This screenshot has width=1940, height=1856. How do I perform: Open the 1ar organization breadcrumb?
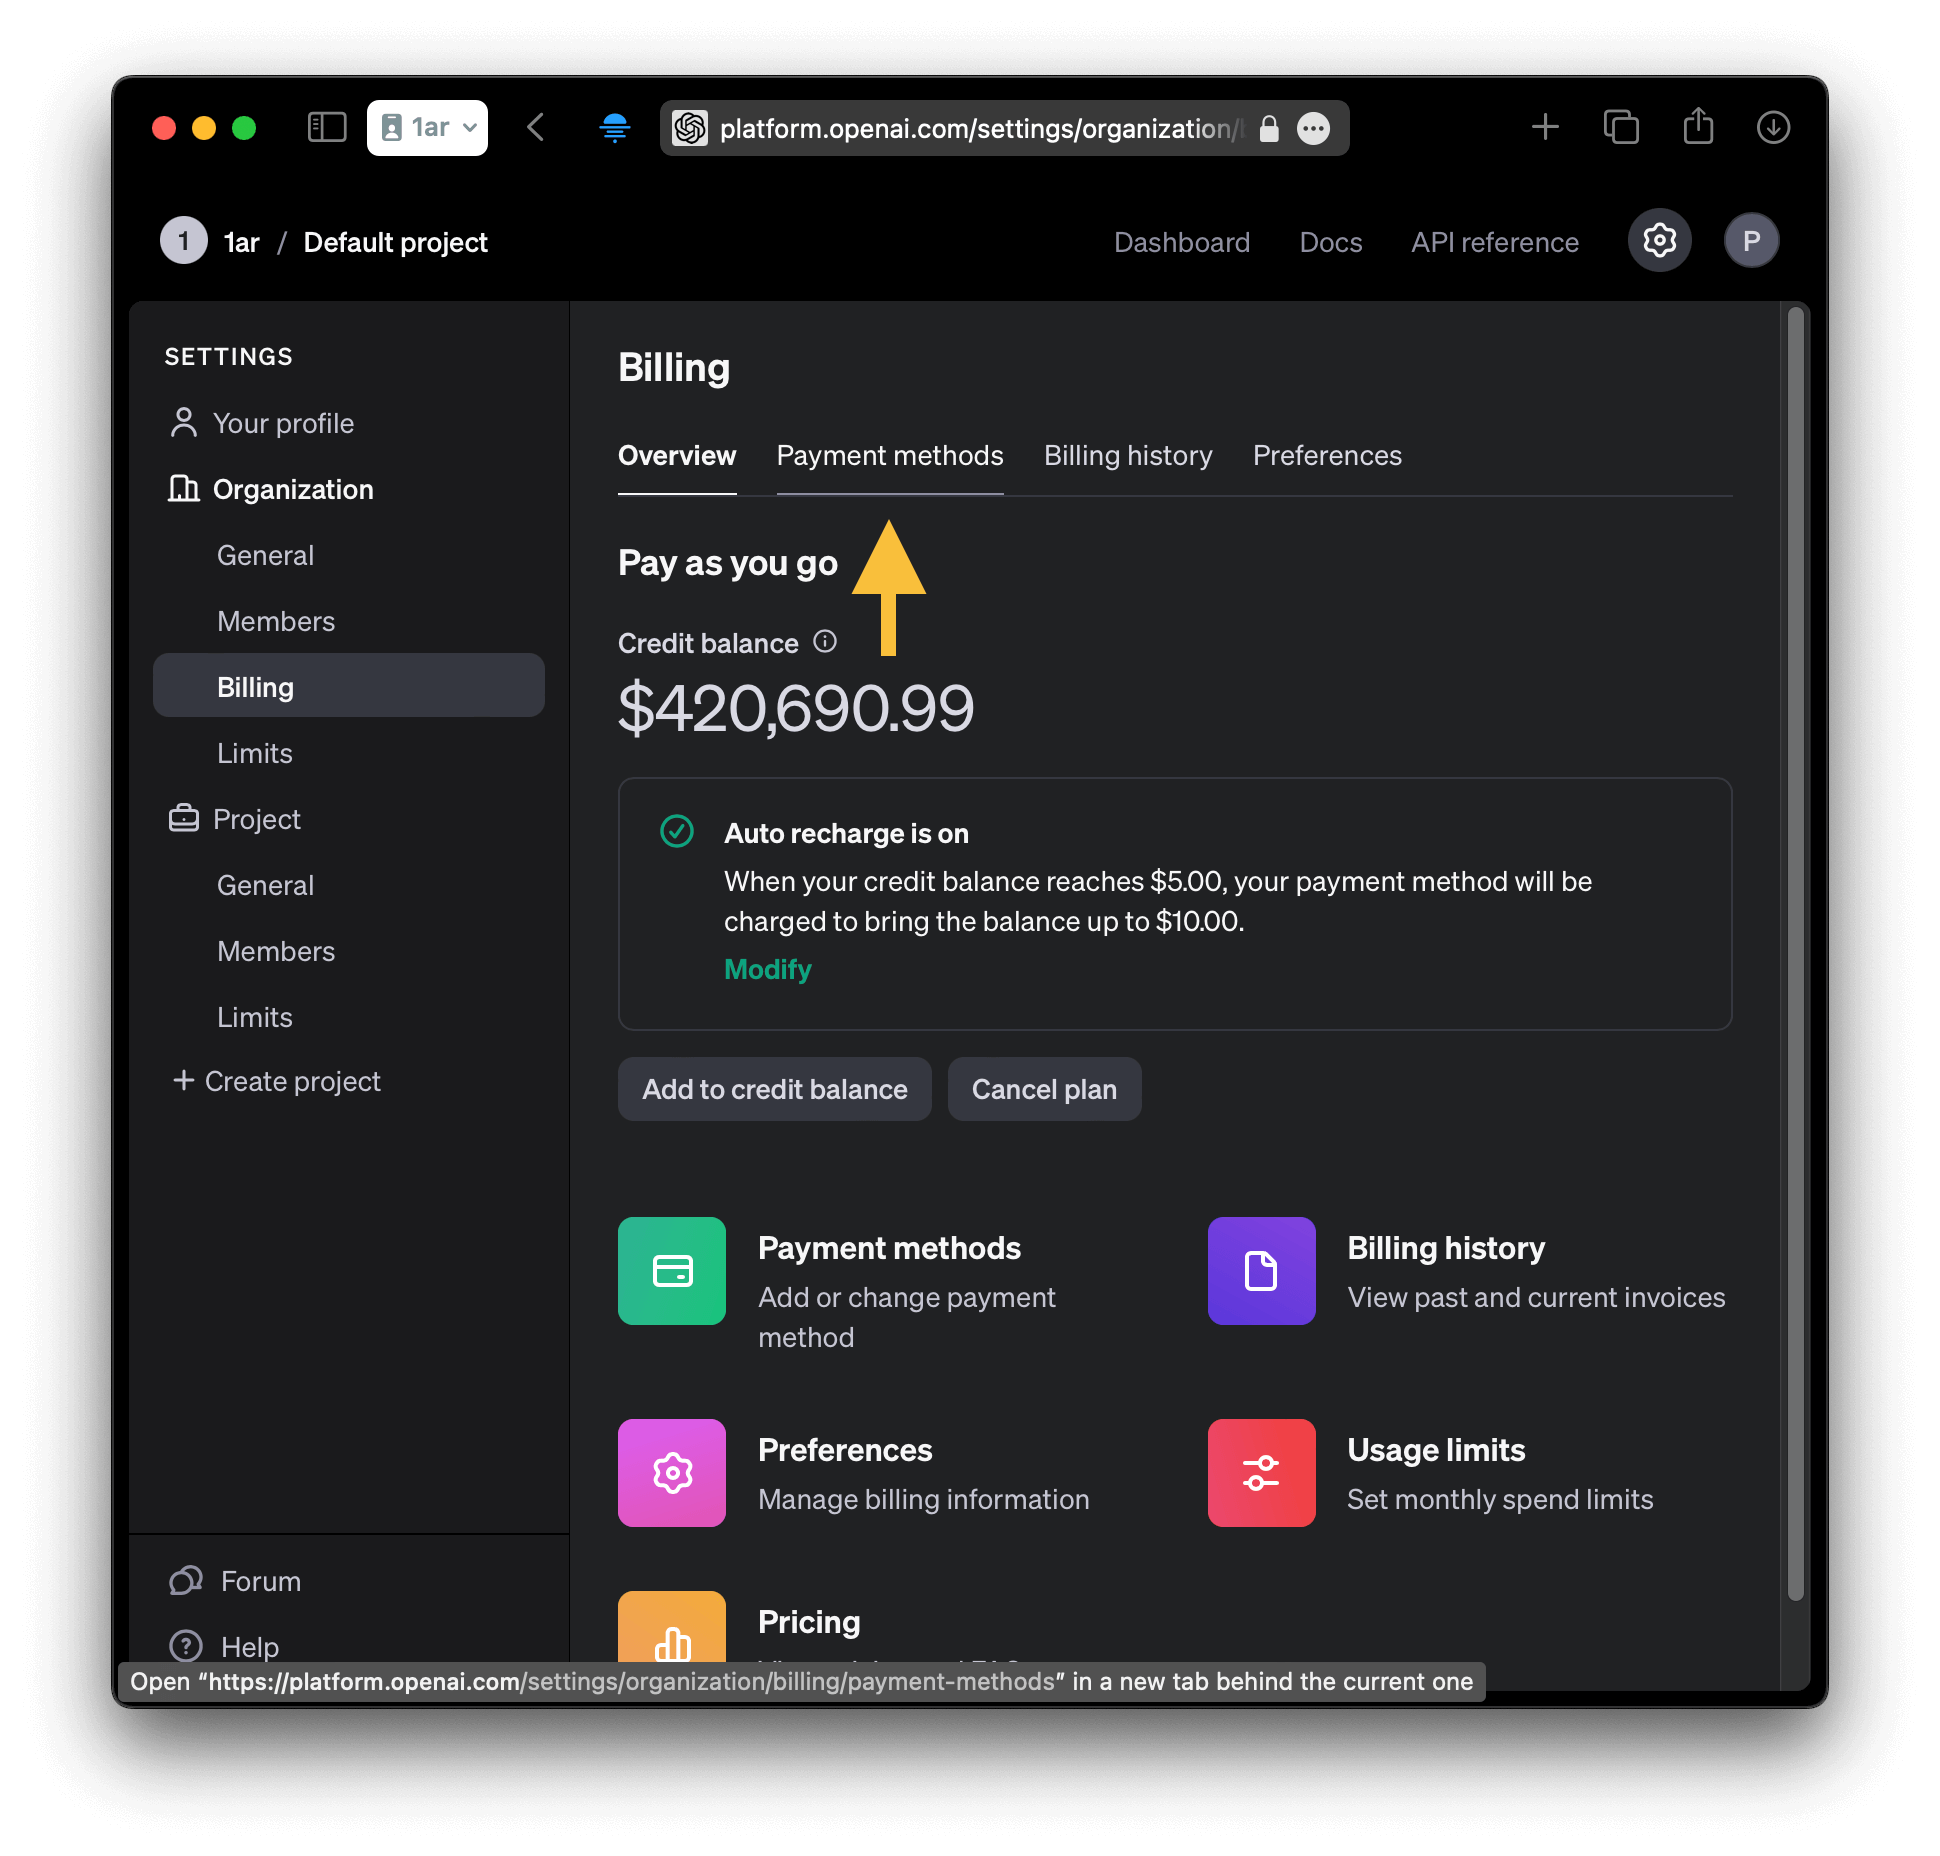click(x=242, y=242)
